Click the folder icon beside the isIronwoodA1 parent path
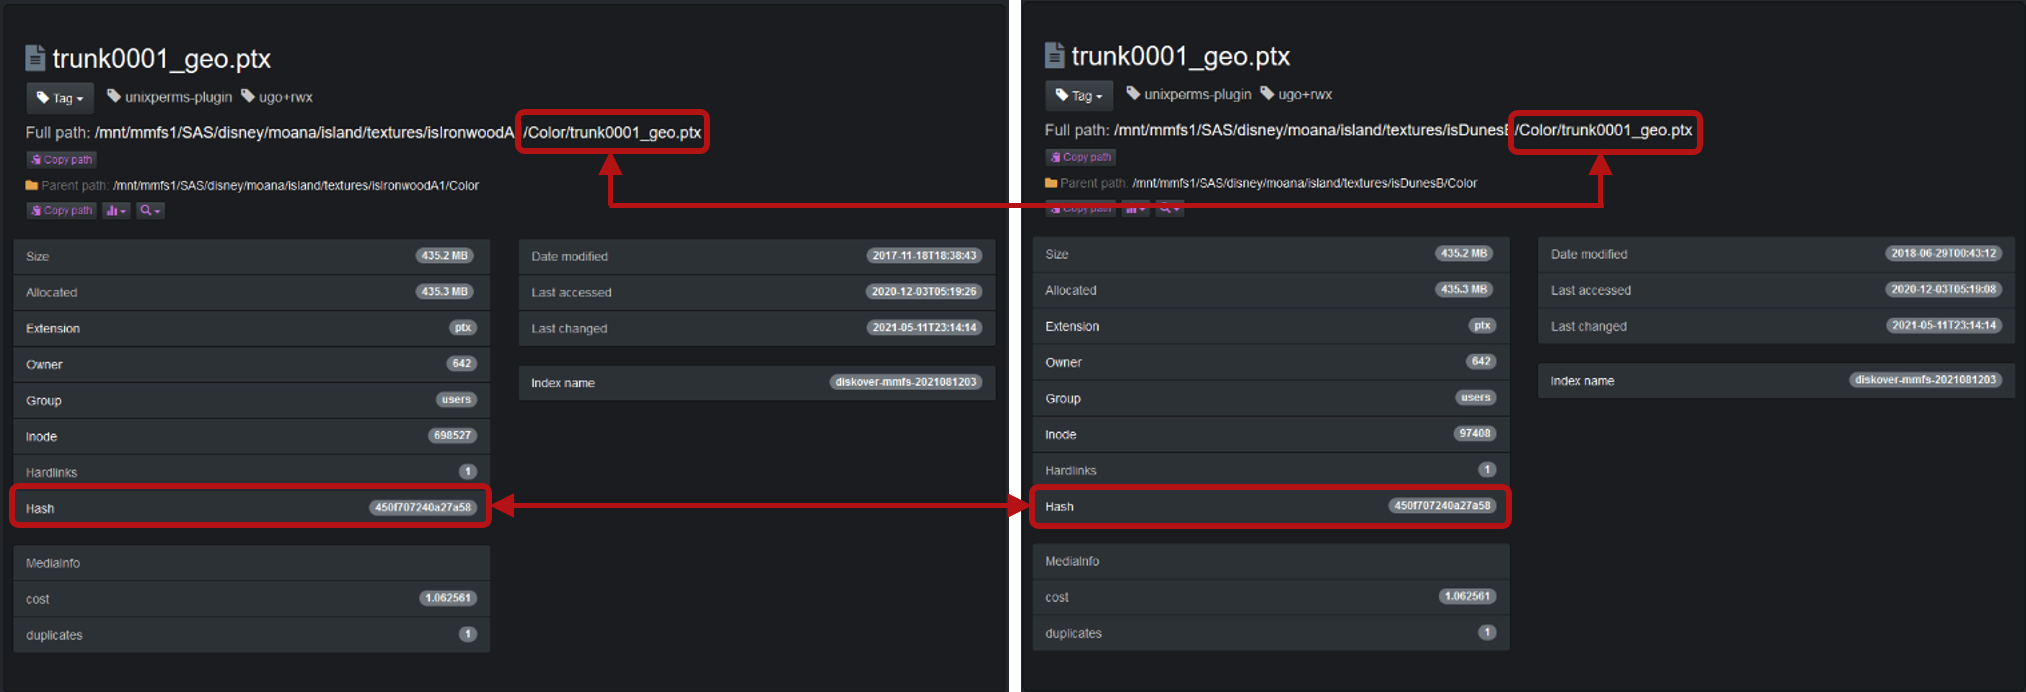 (31, 185)
